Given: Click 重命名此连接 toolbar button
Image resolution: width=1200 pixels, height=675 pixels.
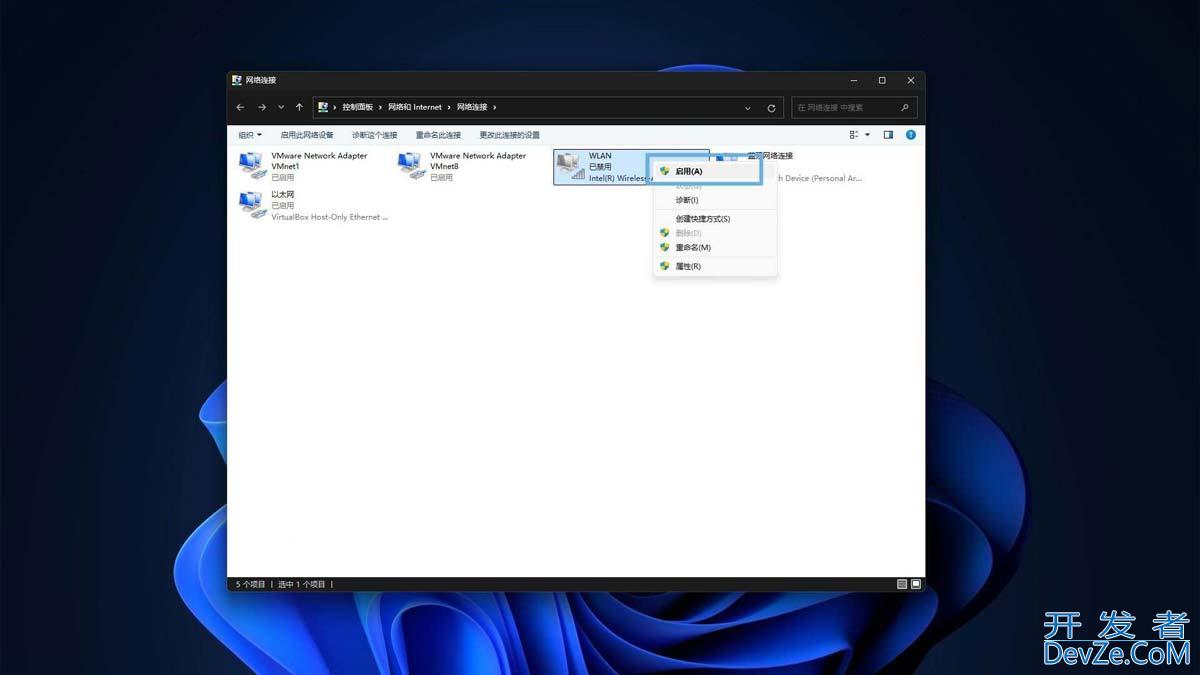Looking at the screenshot, I should pos(438,135).
